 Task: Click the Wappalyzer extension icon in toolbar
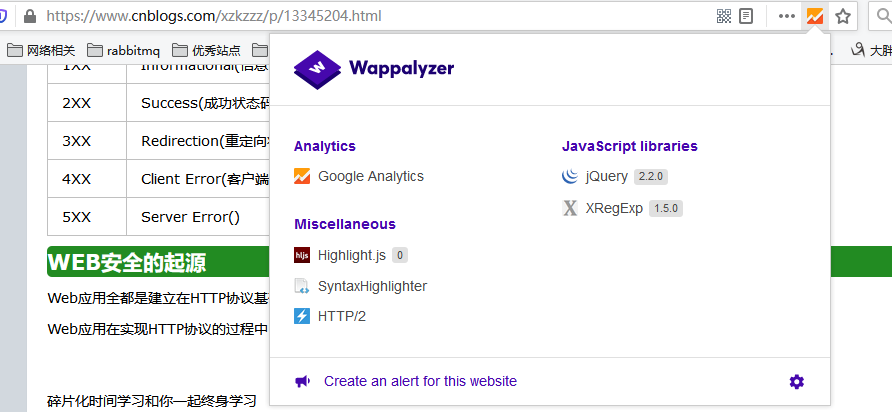click(815, 16)
